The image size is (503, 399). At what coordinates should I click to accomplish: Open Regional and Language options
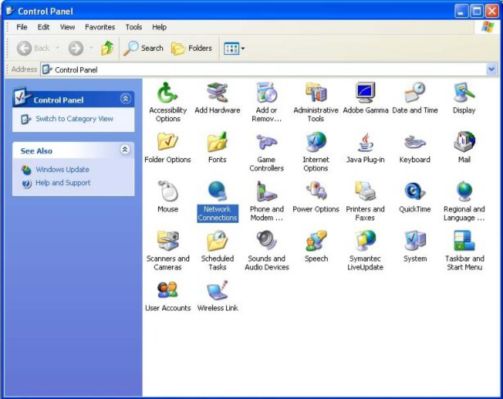[x=464, y=201]
